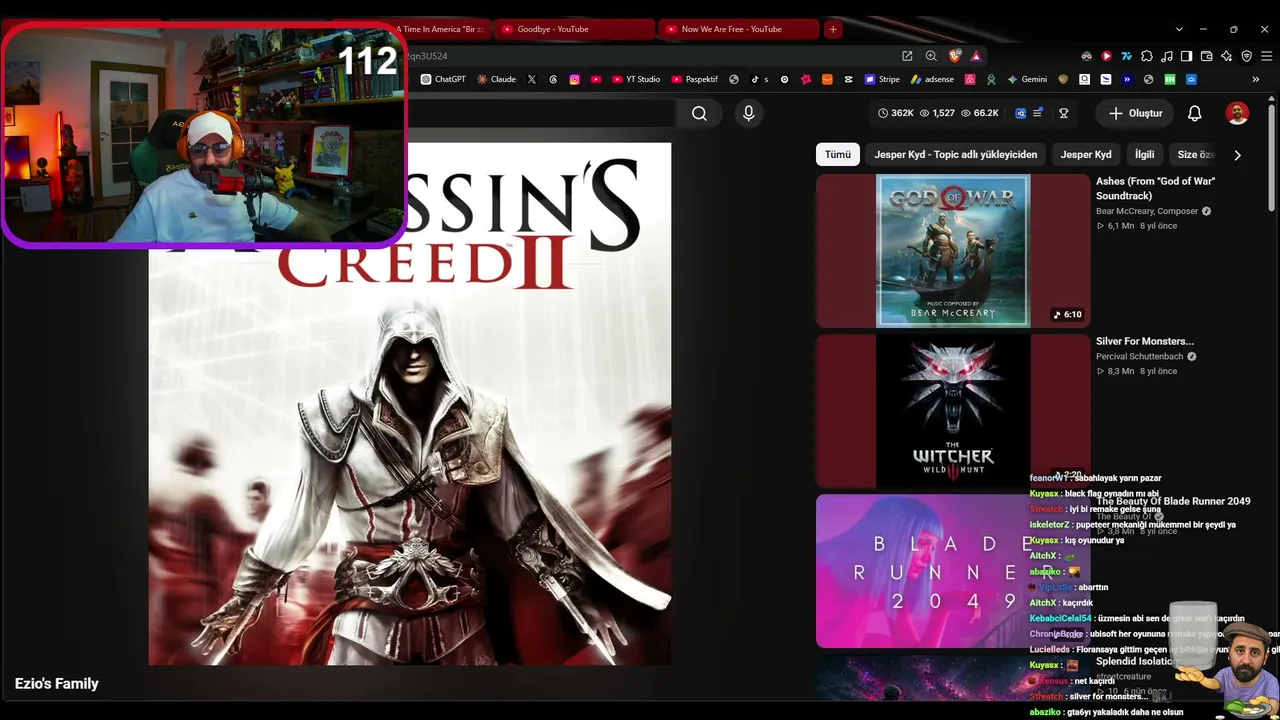Open the Gemini bookmark
Viewport: 1280px width, 720px height.
pos(1027,79)
